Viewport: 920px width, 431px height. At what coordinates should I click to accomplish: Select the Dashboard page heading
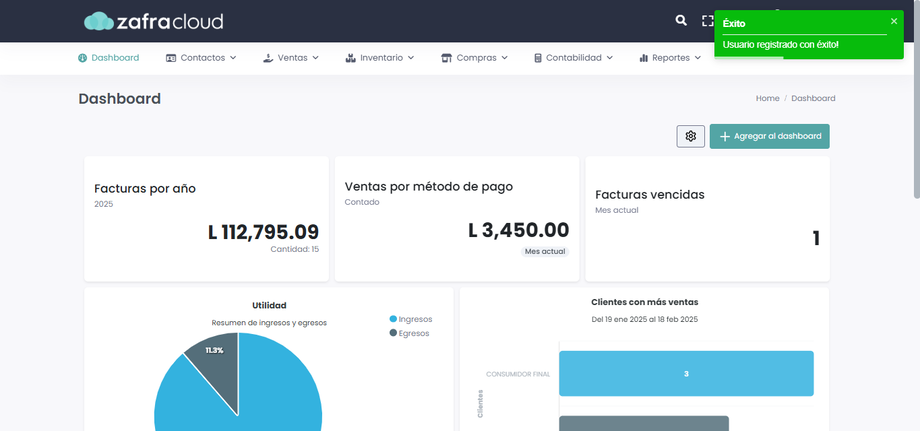pyautogui.click(x=120, y=99)
